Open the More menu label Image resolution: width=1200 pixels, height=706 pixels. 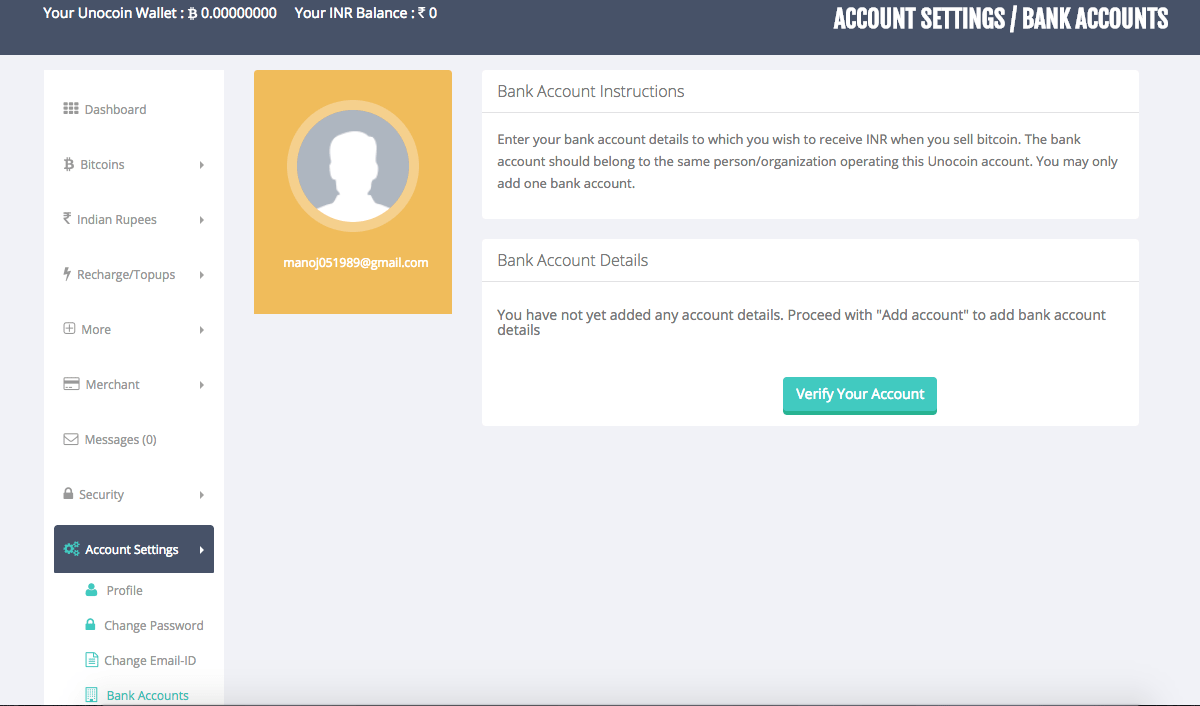(x=96, y=329)
